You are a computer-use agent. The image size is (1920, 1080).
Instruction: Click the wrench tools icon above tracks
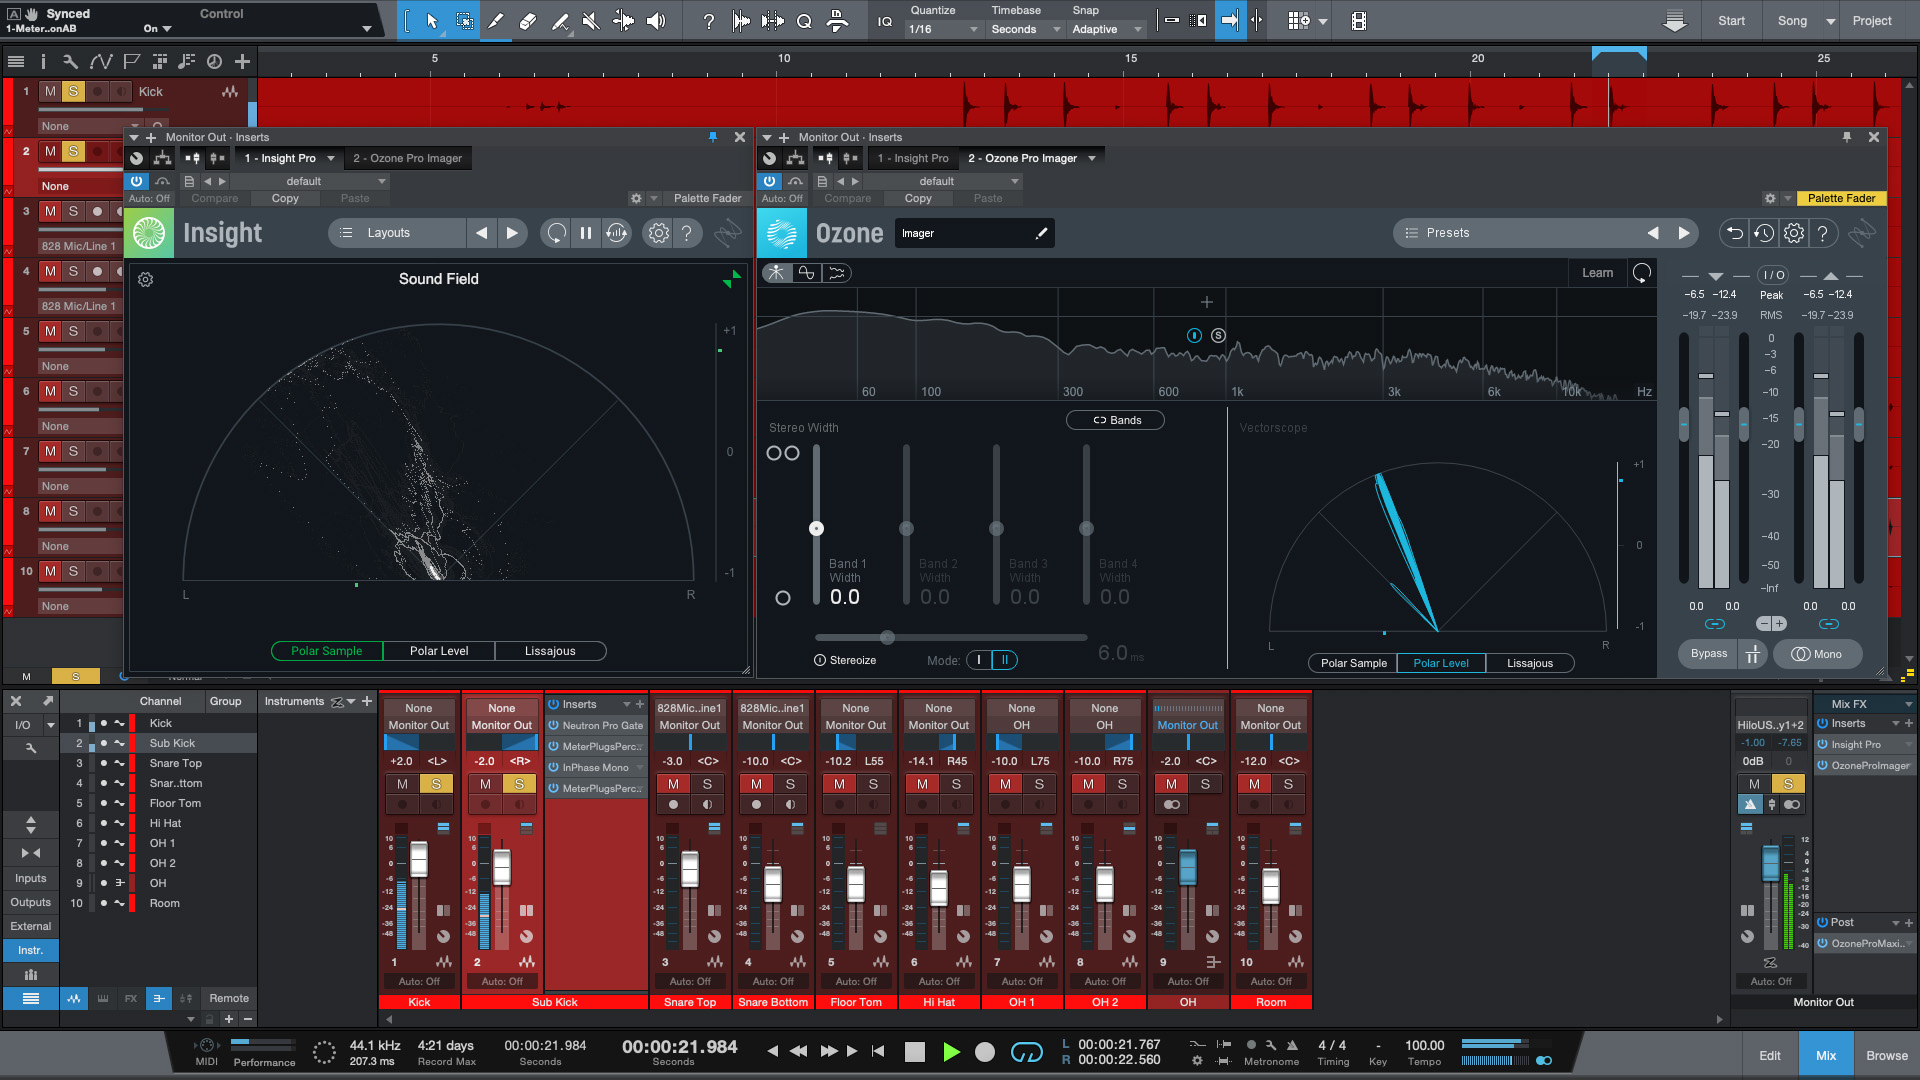tap(70, 62)
